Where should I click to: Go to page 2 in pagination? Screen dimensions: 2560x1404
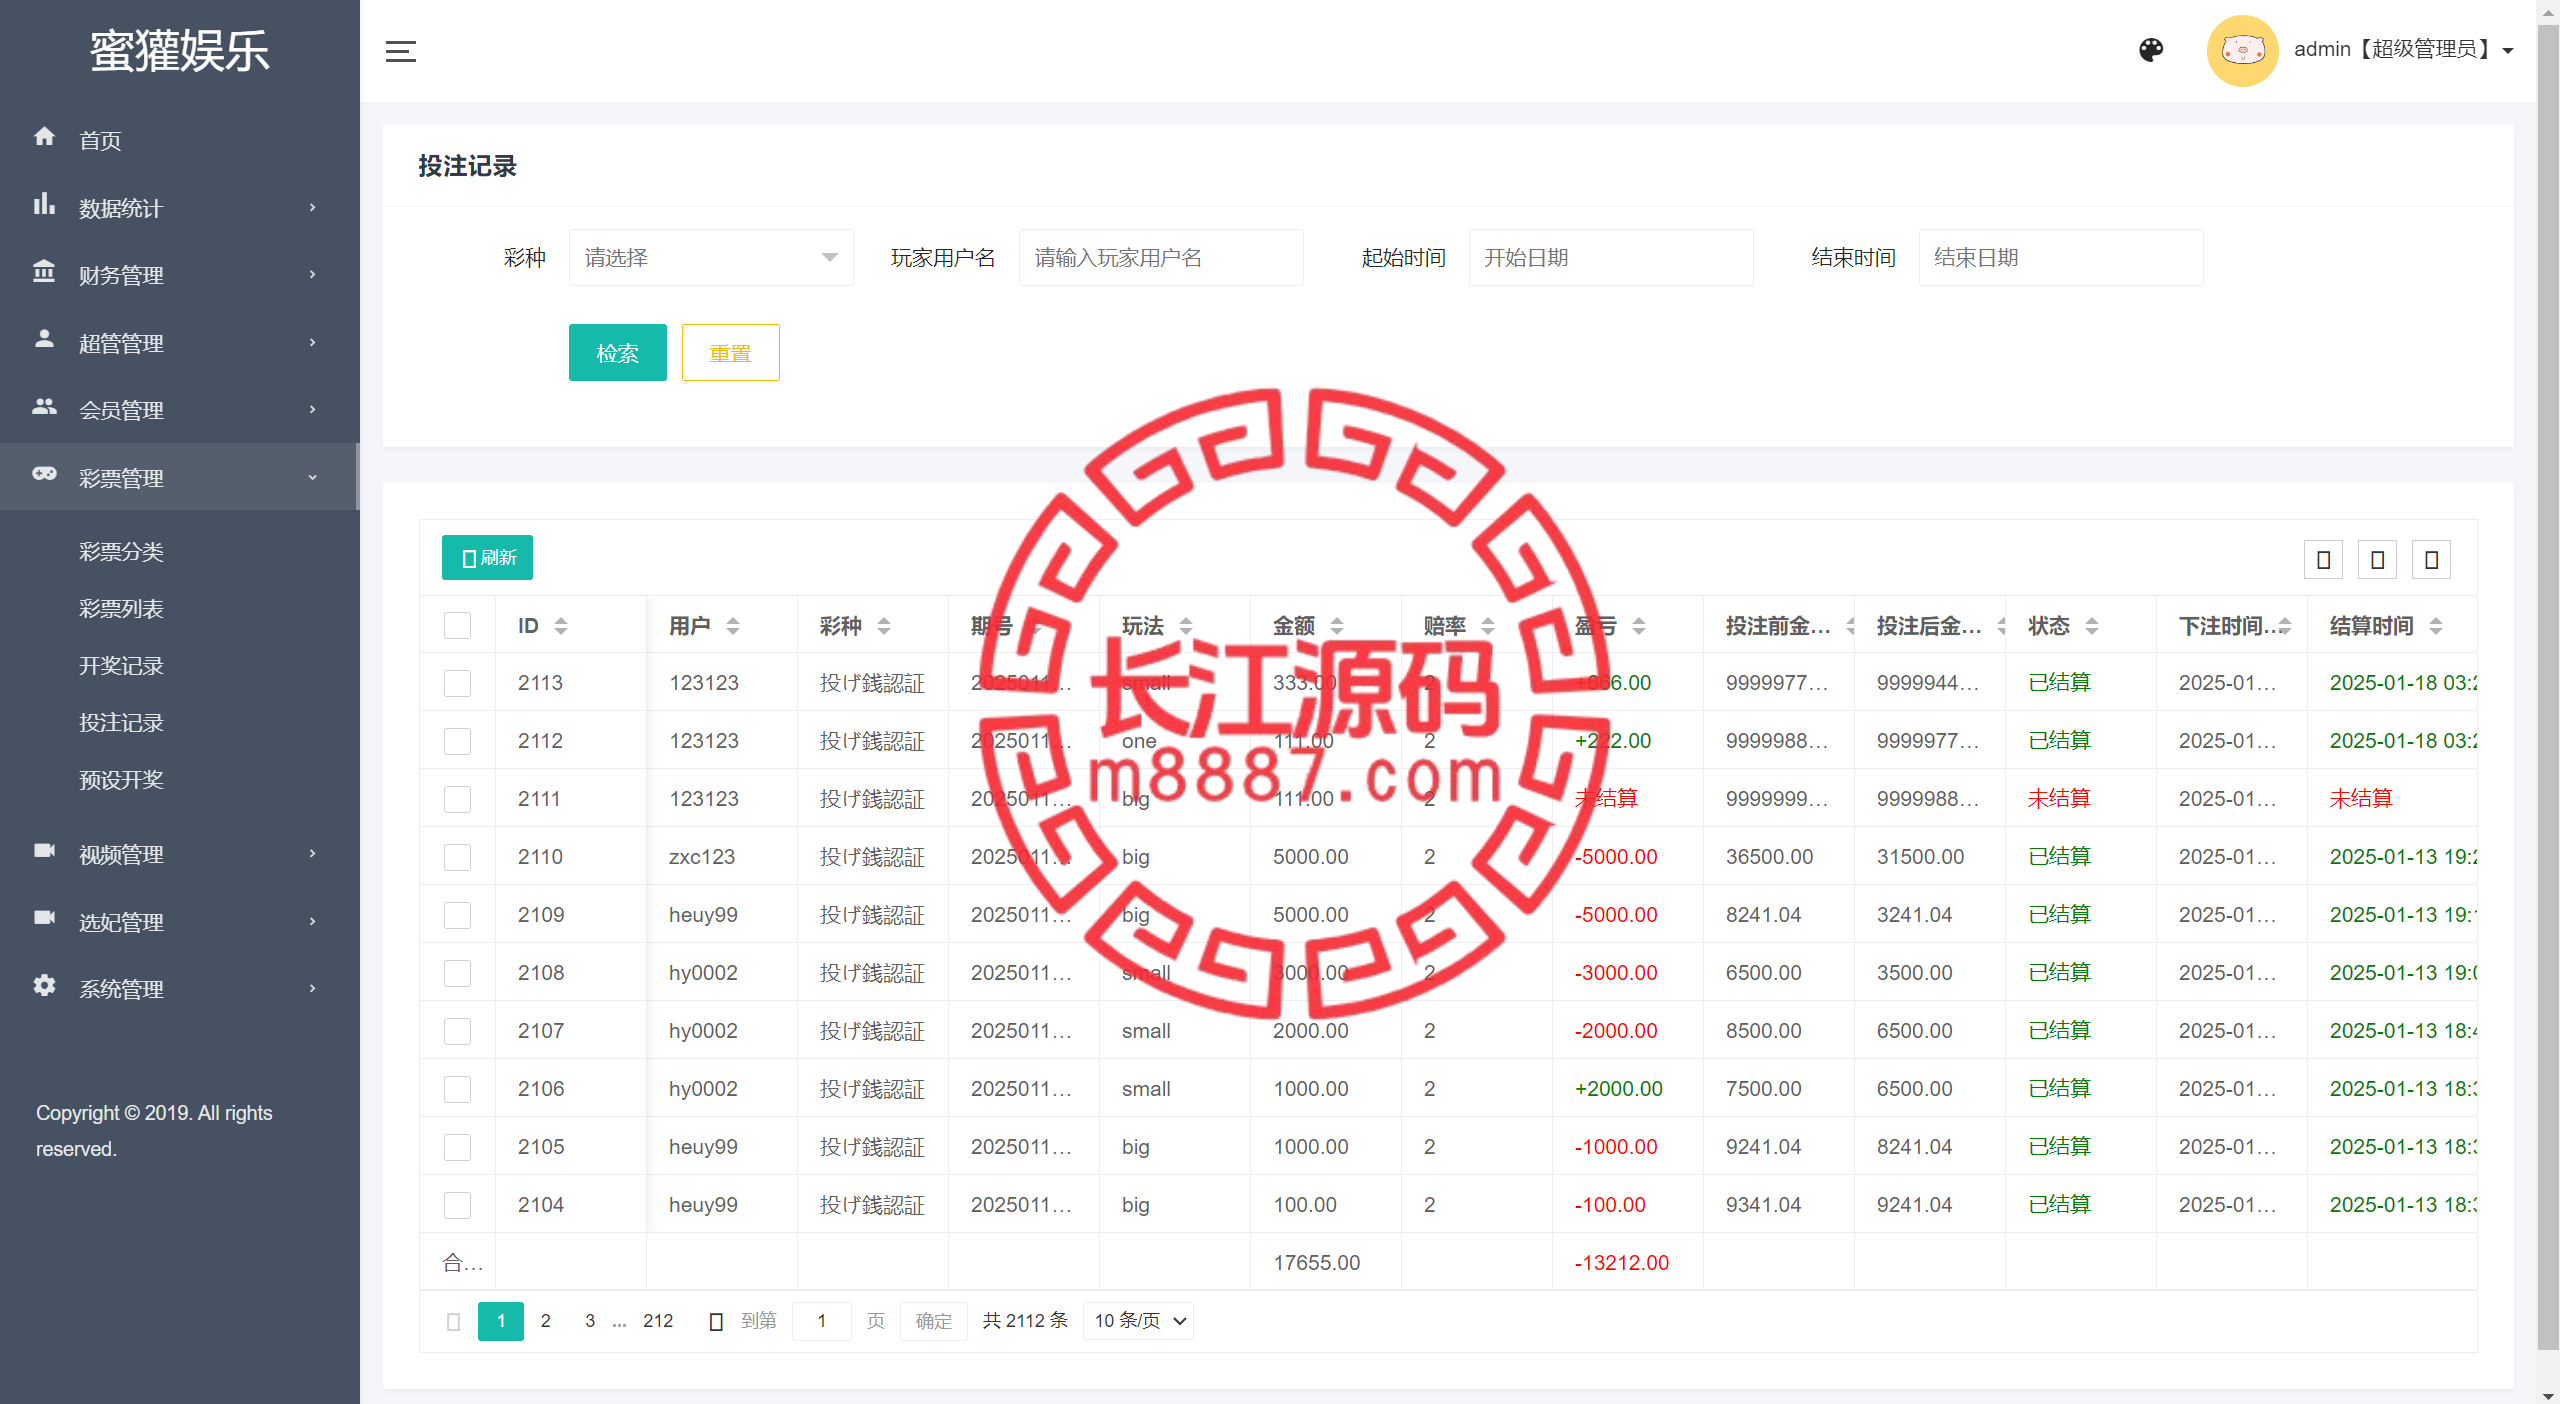point(545,1322)
